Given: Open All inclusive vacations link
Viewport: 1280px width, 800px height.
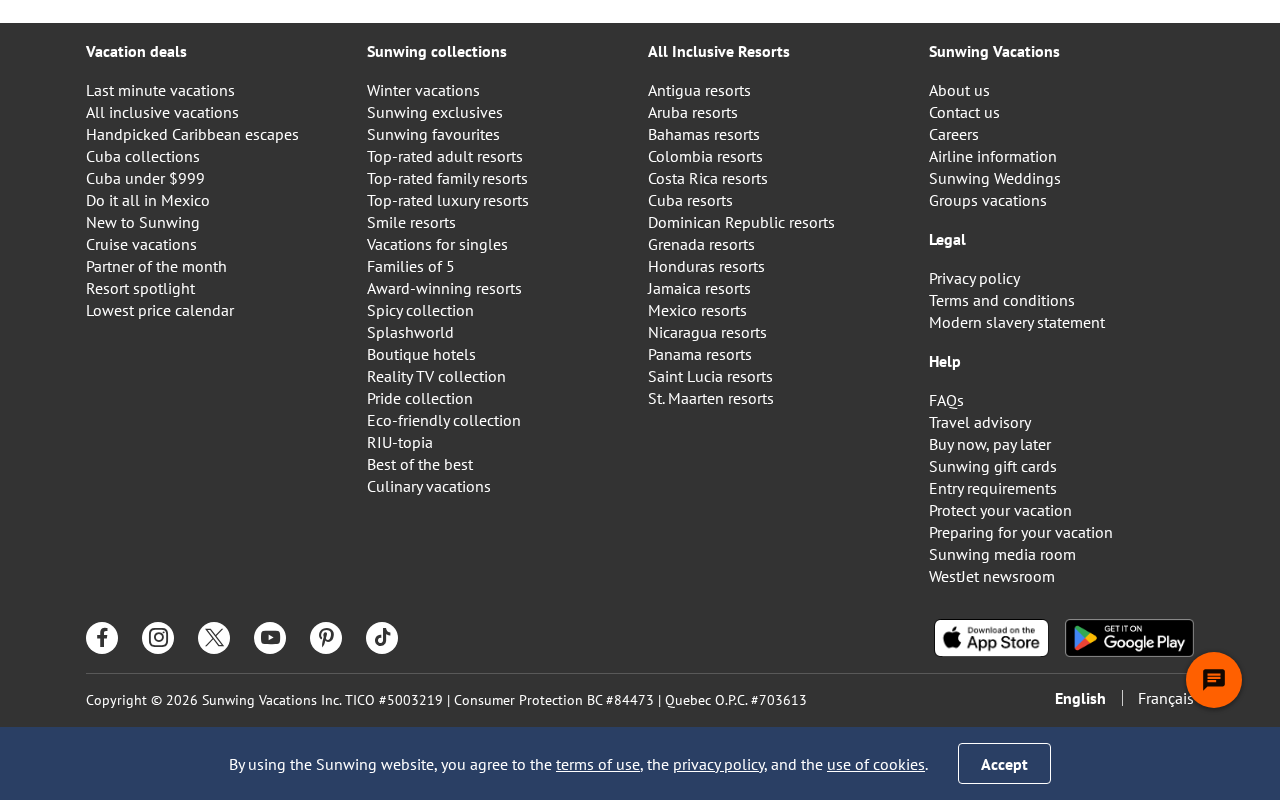Looking at the screenshot, I should (162, 112).
